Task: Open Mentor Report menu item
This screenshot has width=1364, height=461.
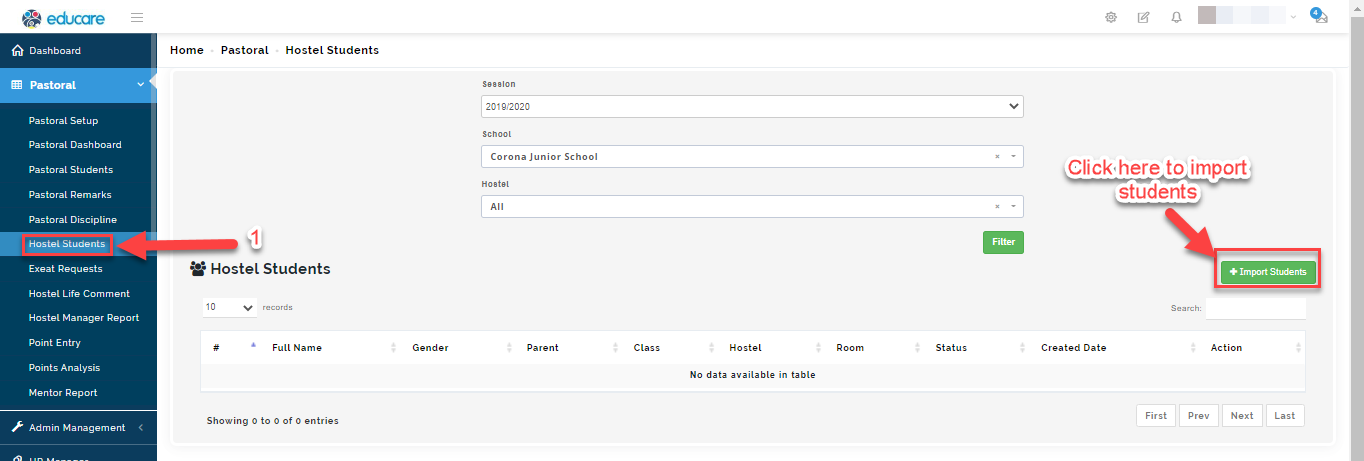Action: point(63,393)
